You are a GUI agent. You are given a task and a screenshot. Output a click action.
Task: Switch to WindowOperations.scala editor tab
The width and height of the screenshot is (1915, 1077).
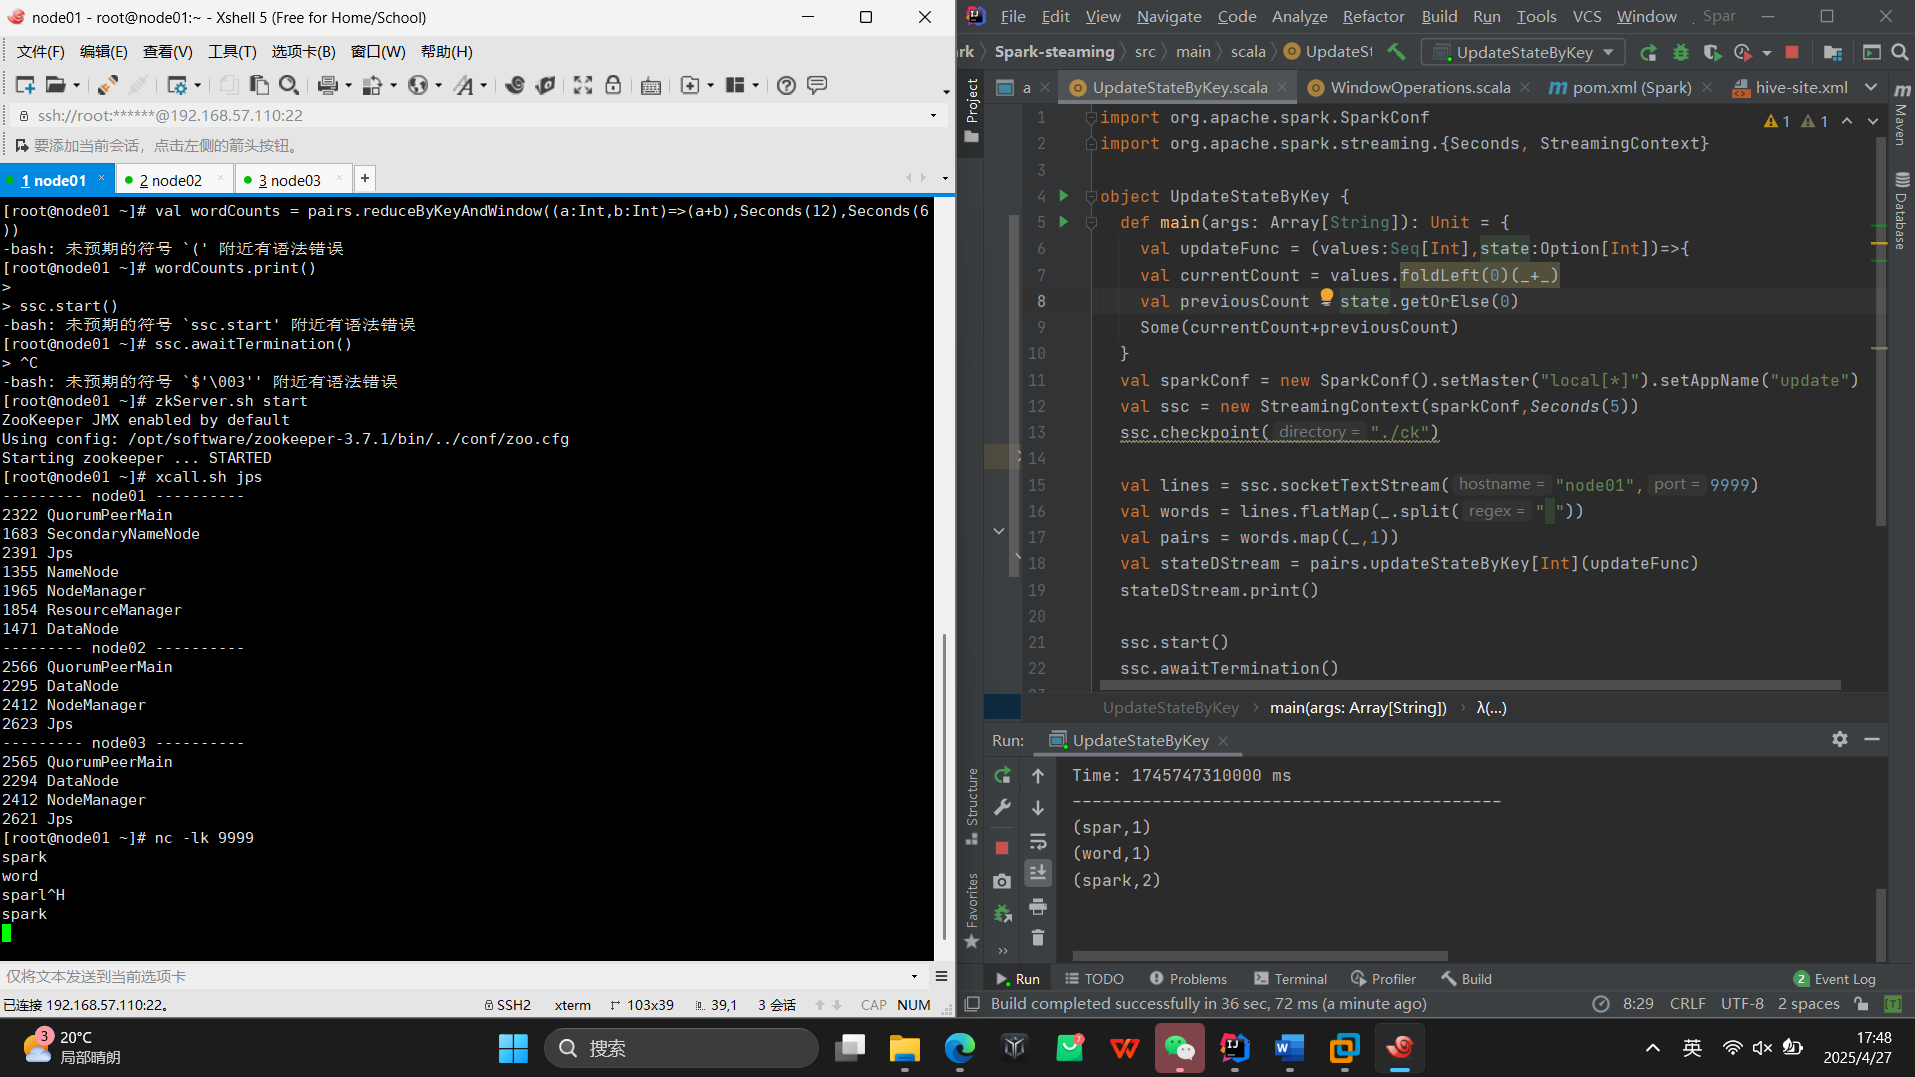click(1419, 87)
